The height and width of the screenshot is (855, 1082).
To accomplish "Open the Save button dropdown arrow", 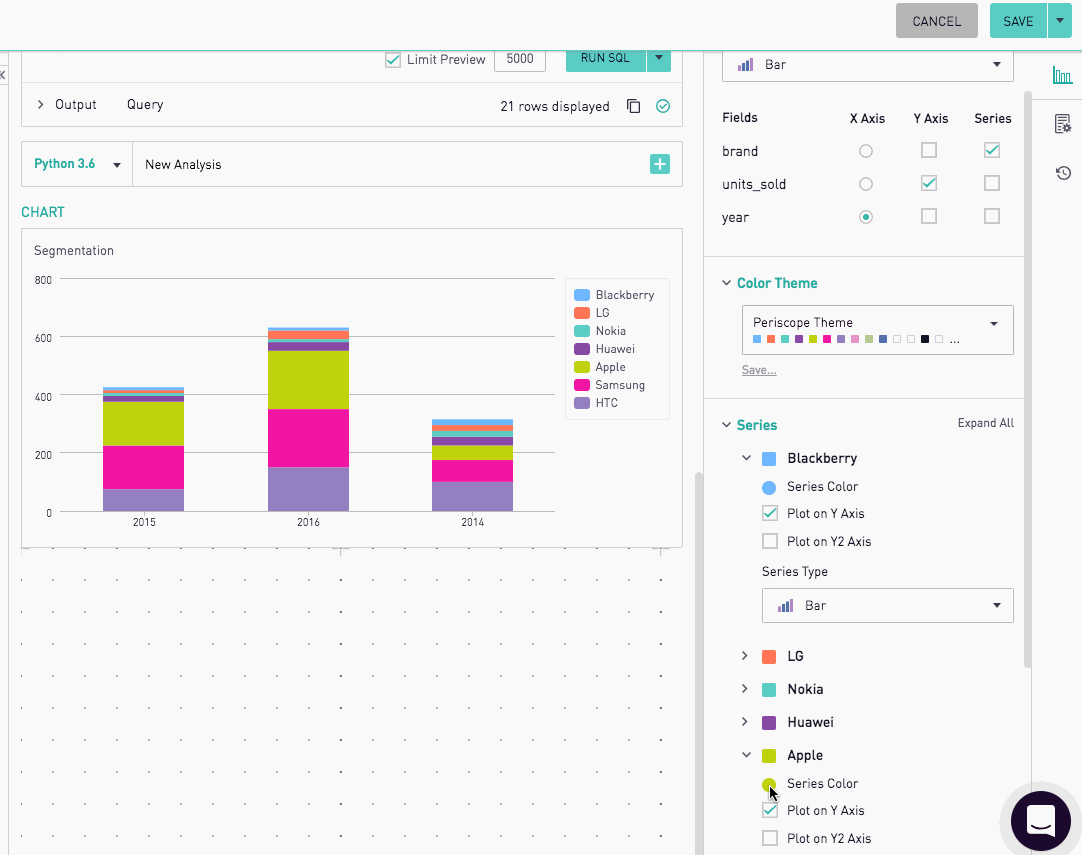I will [x=1059, y=21].
